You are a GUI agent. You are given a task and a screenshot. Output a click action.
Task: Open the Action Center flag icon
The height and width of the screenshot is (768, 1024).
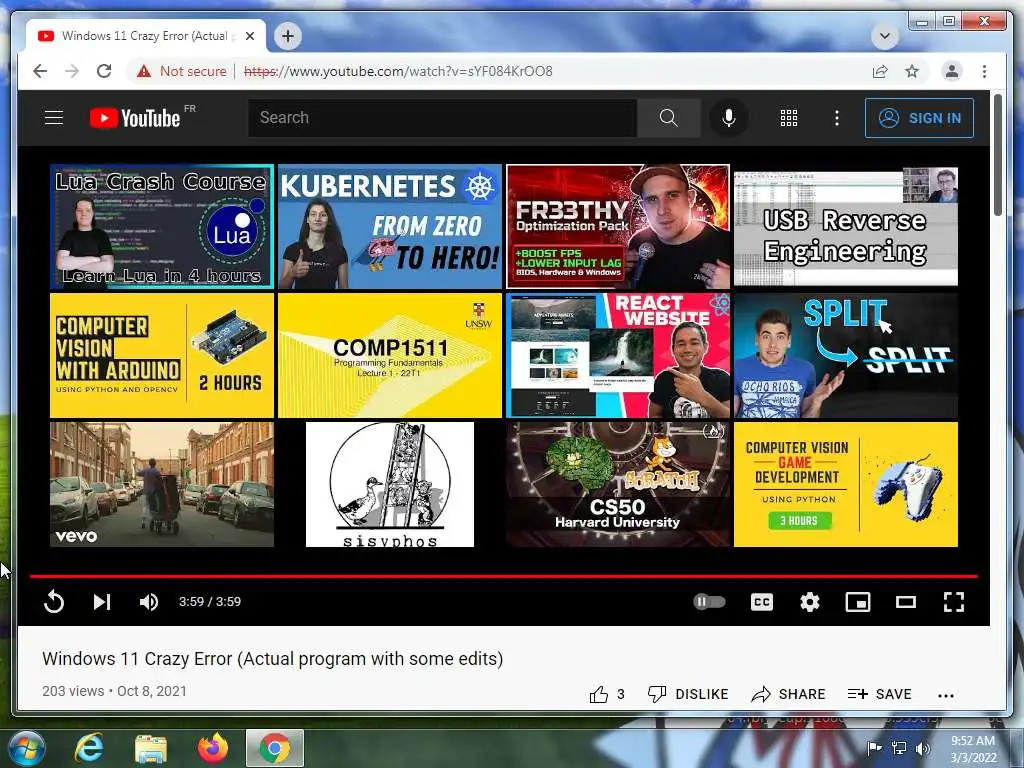[x=874, y=748]
